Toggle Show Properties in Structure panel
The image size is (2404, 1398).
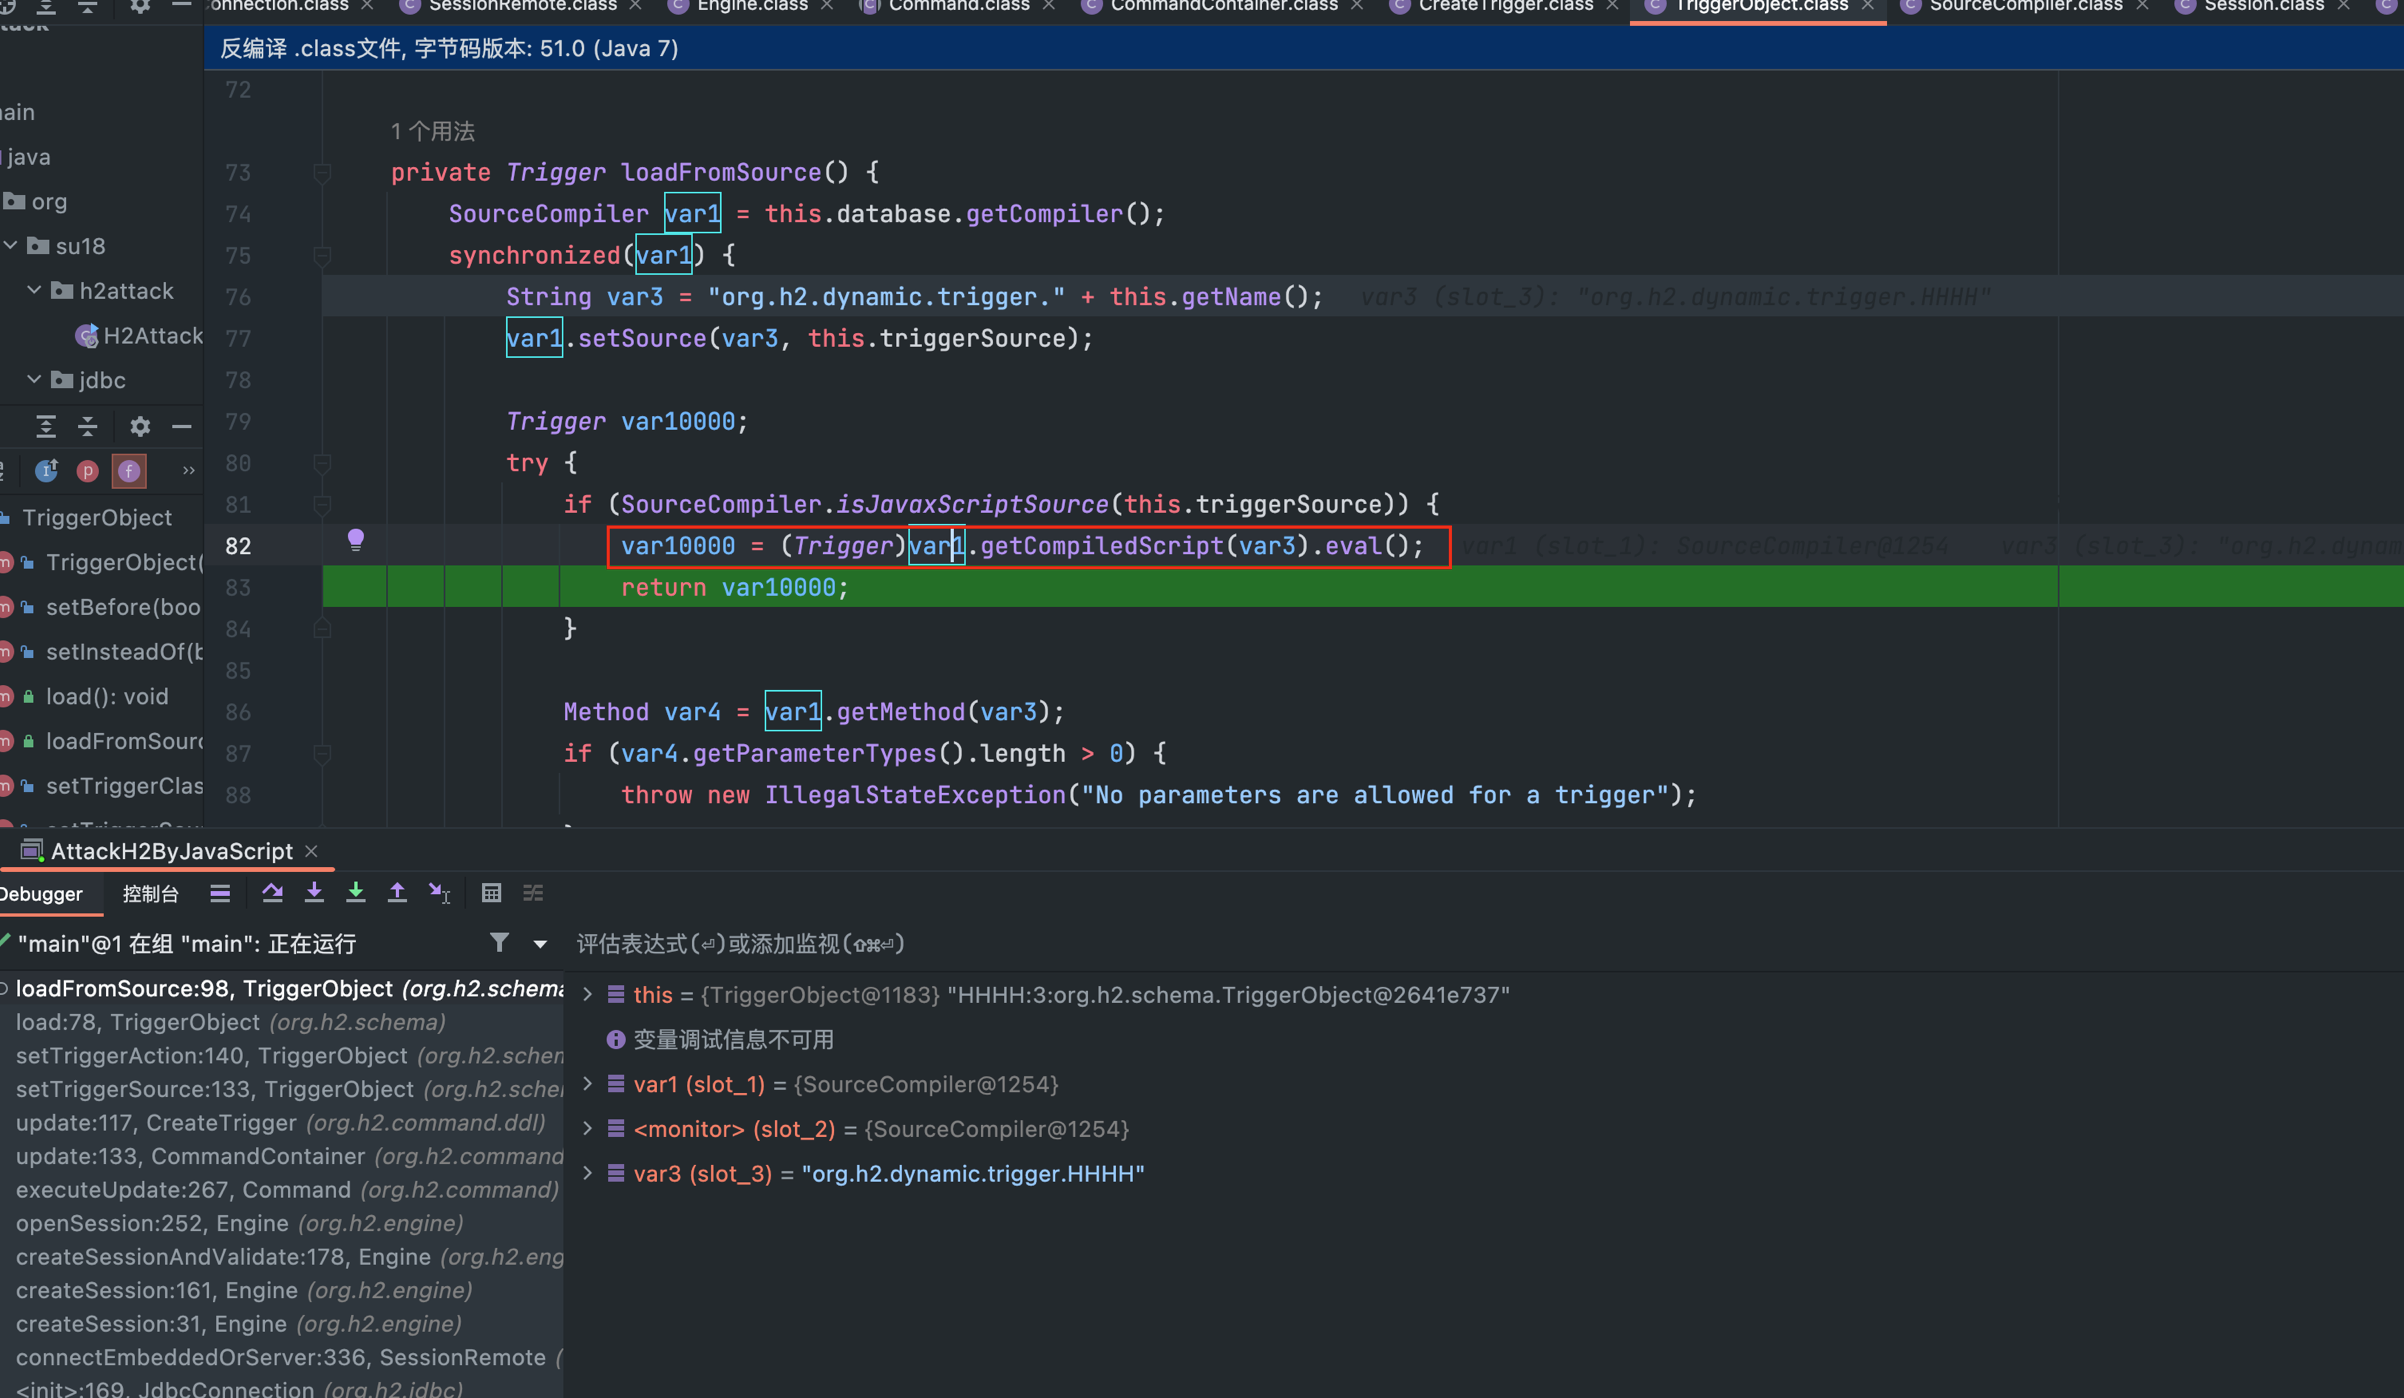click(x=88, y=471)
